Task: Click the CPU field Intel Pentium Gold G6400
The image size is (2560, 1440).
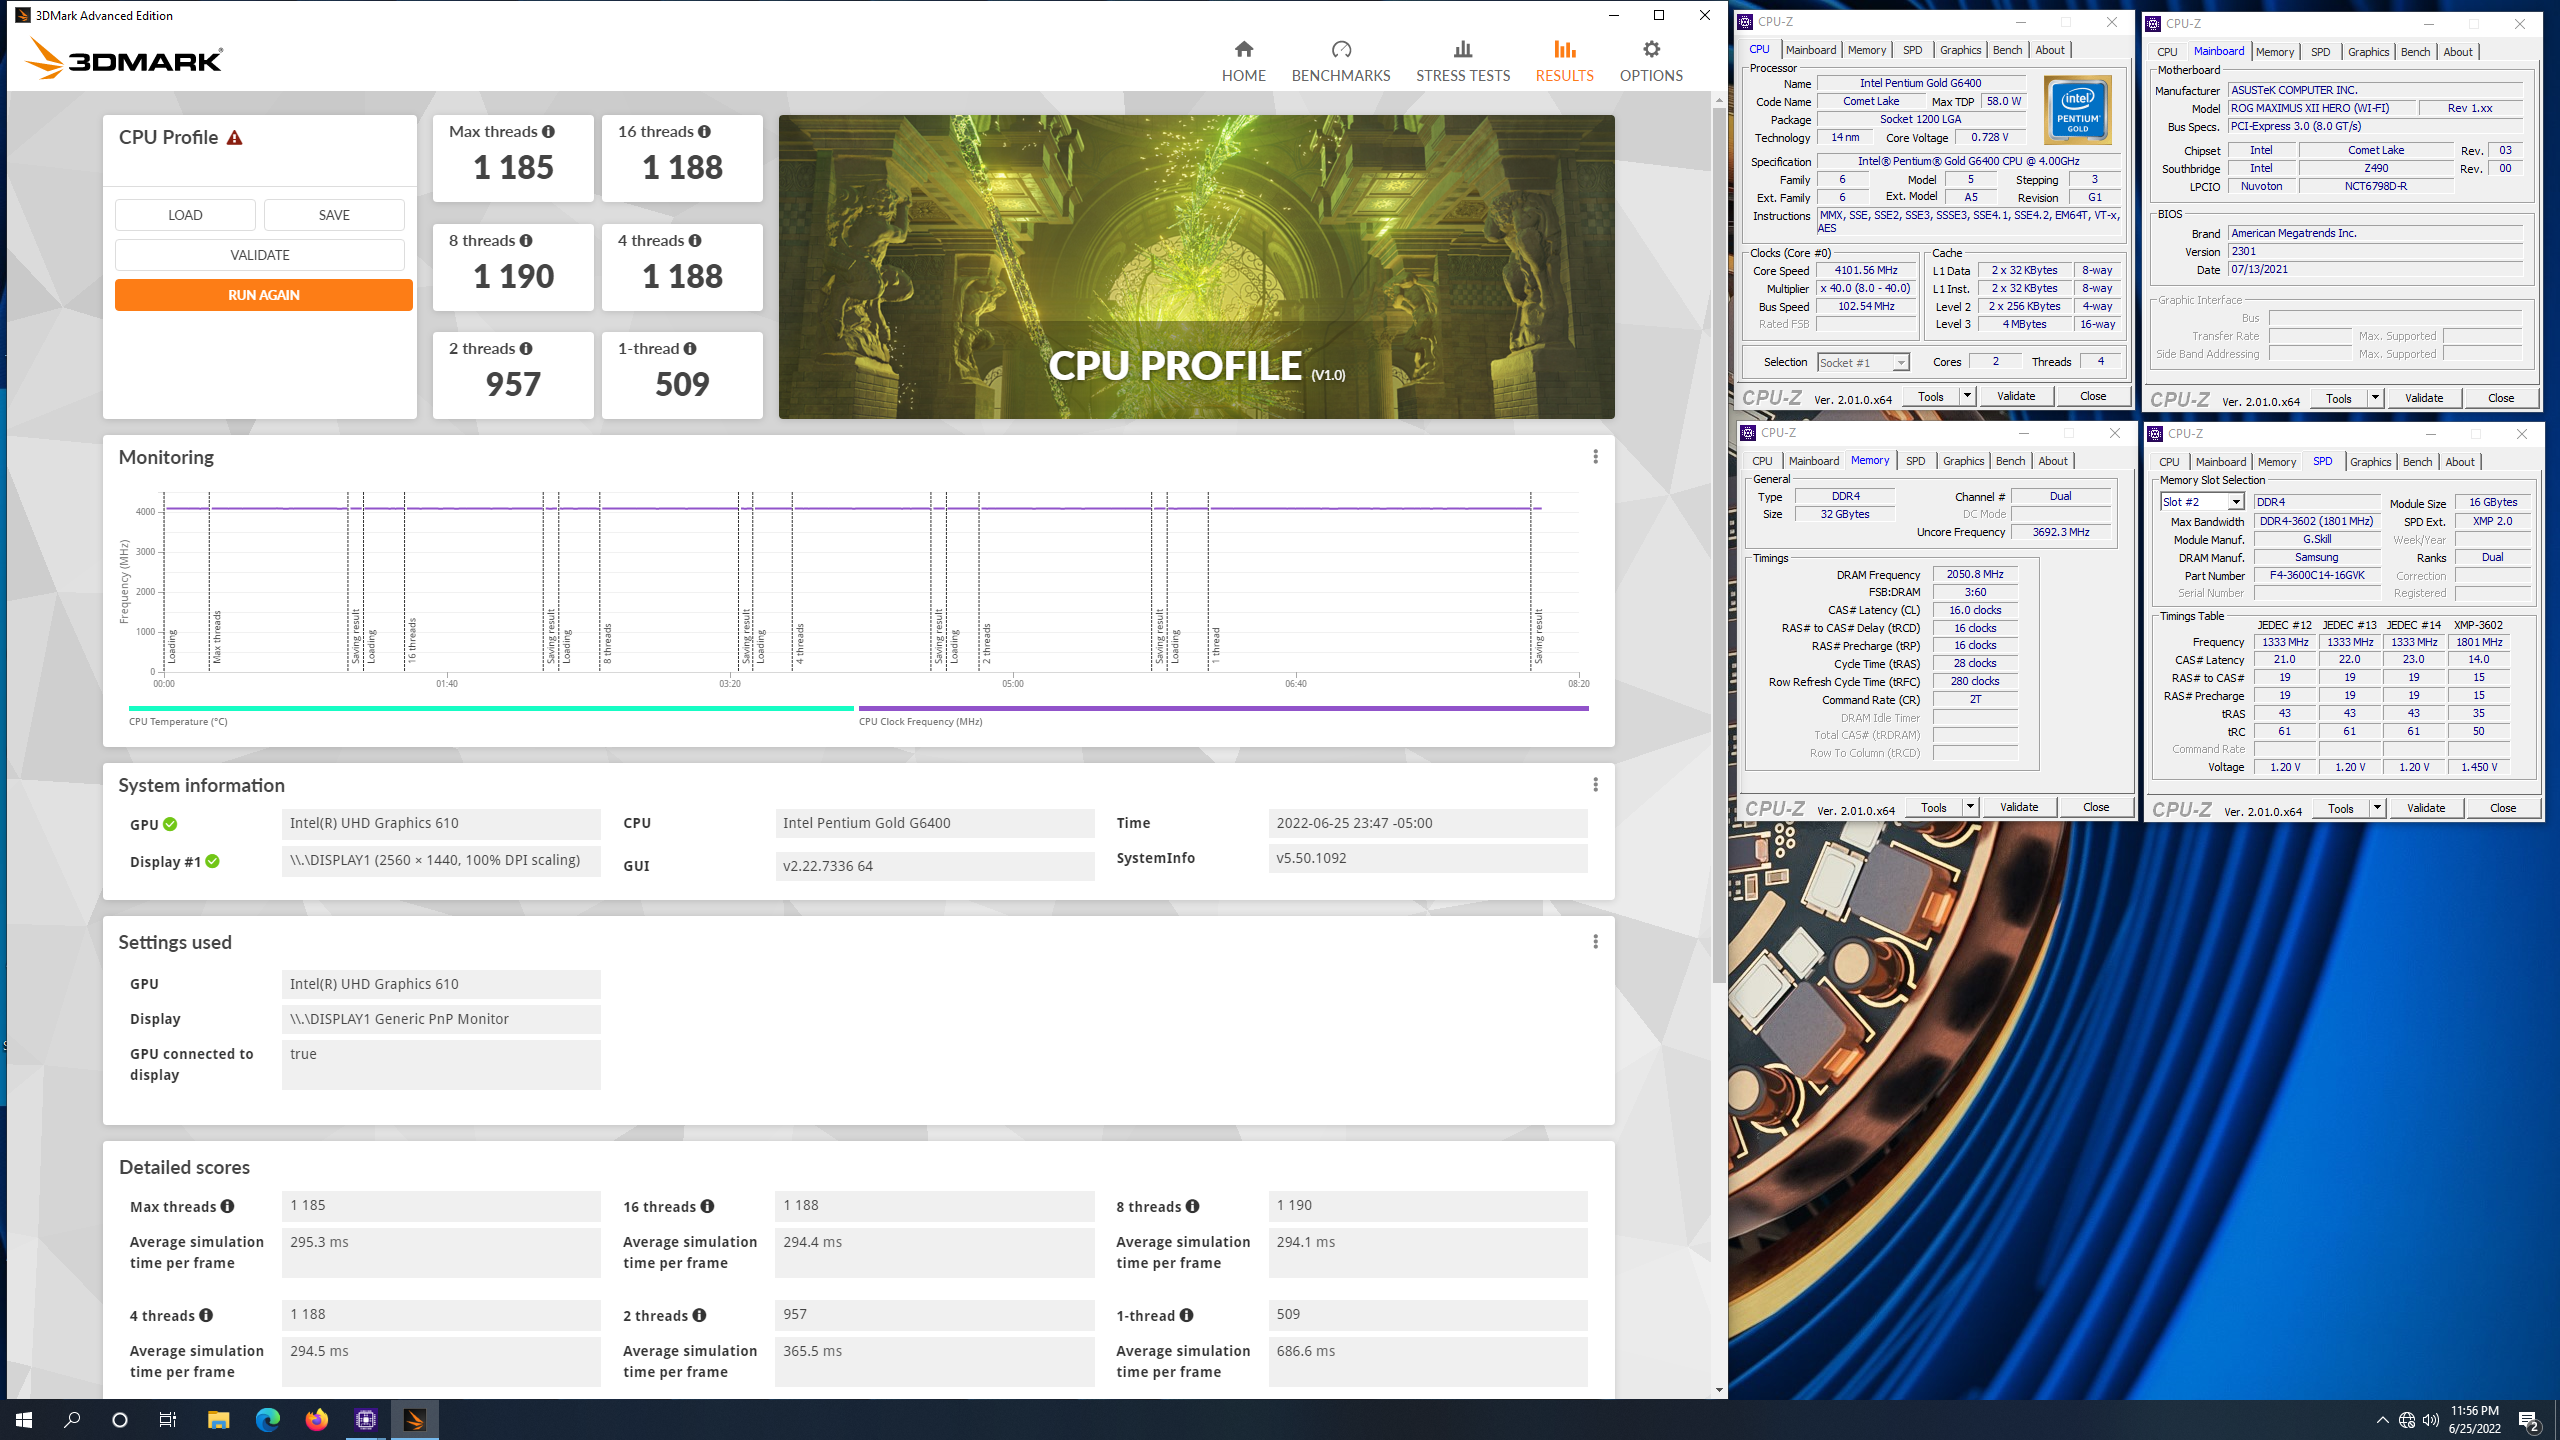Action: click(x=934, y=823)
